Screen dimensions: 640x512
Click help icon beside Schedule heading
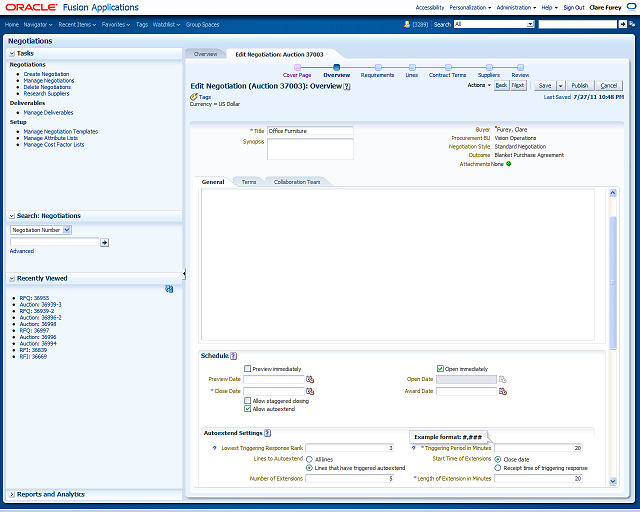tap(233, 356)
